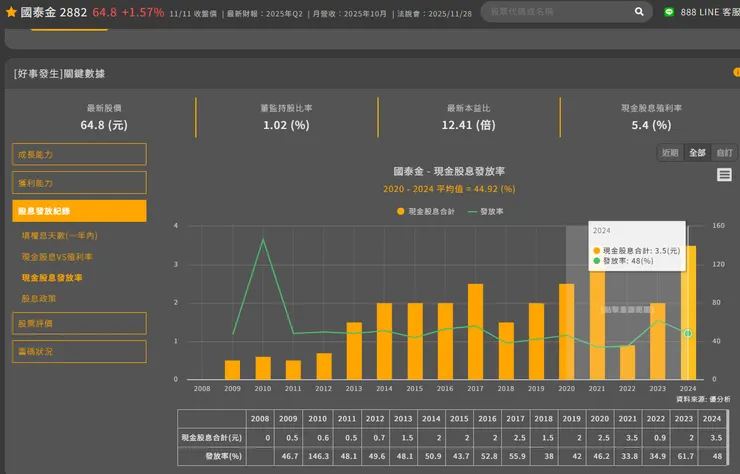This screenshot has width=740, height=474.
Task: Collapse the 股息發放紀錄 section
Action: point(79,211)
